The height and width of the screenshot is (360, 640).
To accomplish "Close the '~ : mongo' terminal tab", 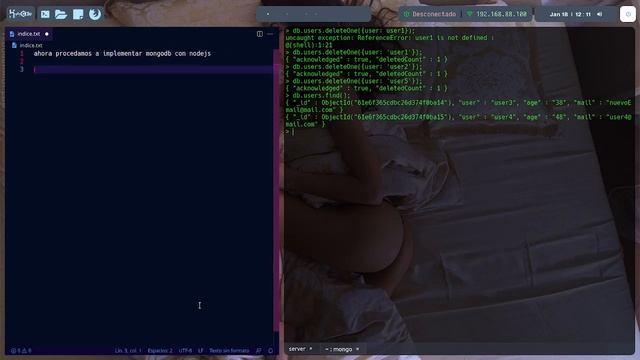I will click(358, 349).
